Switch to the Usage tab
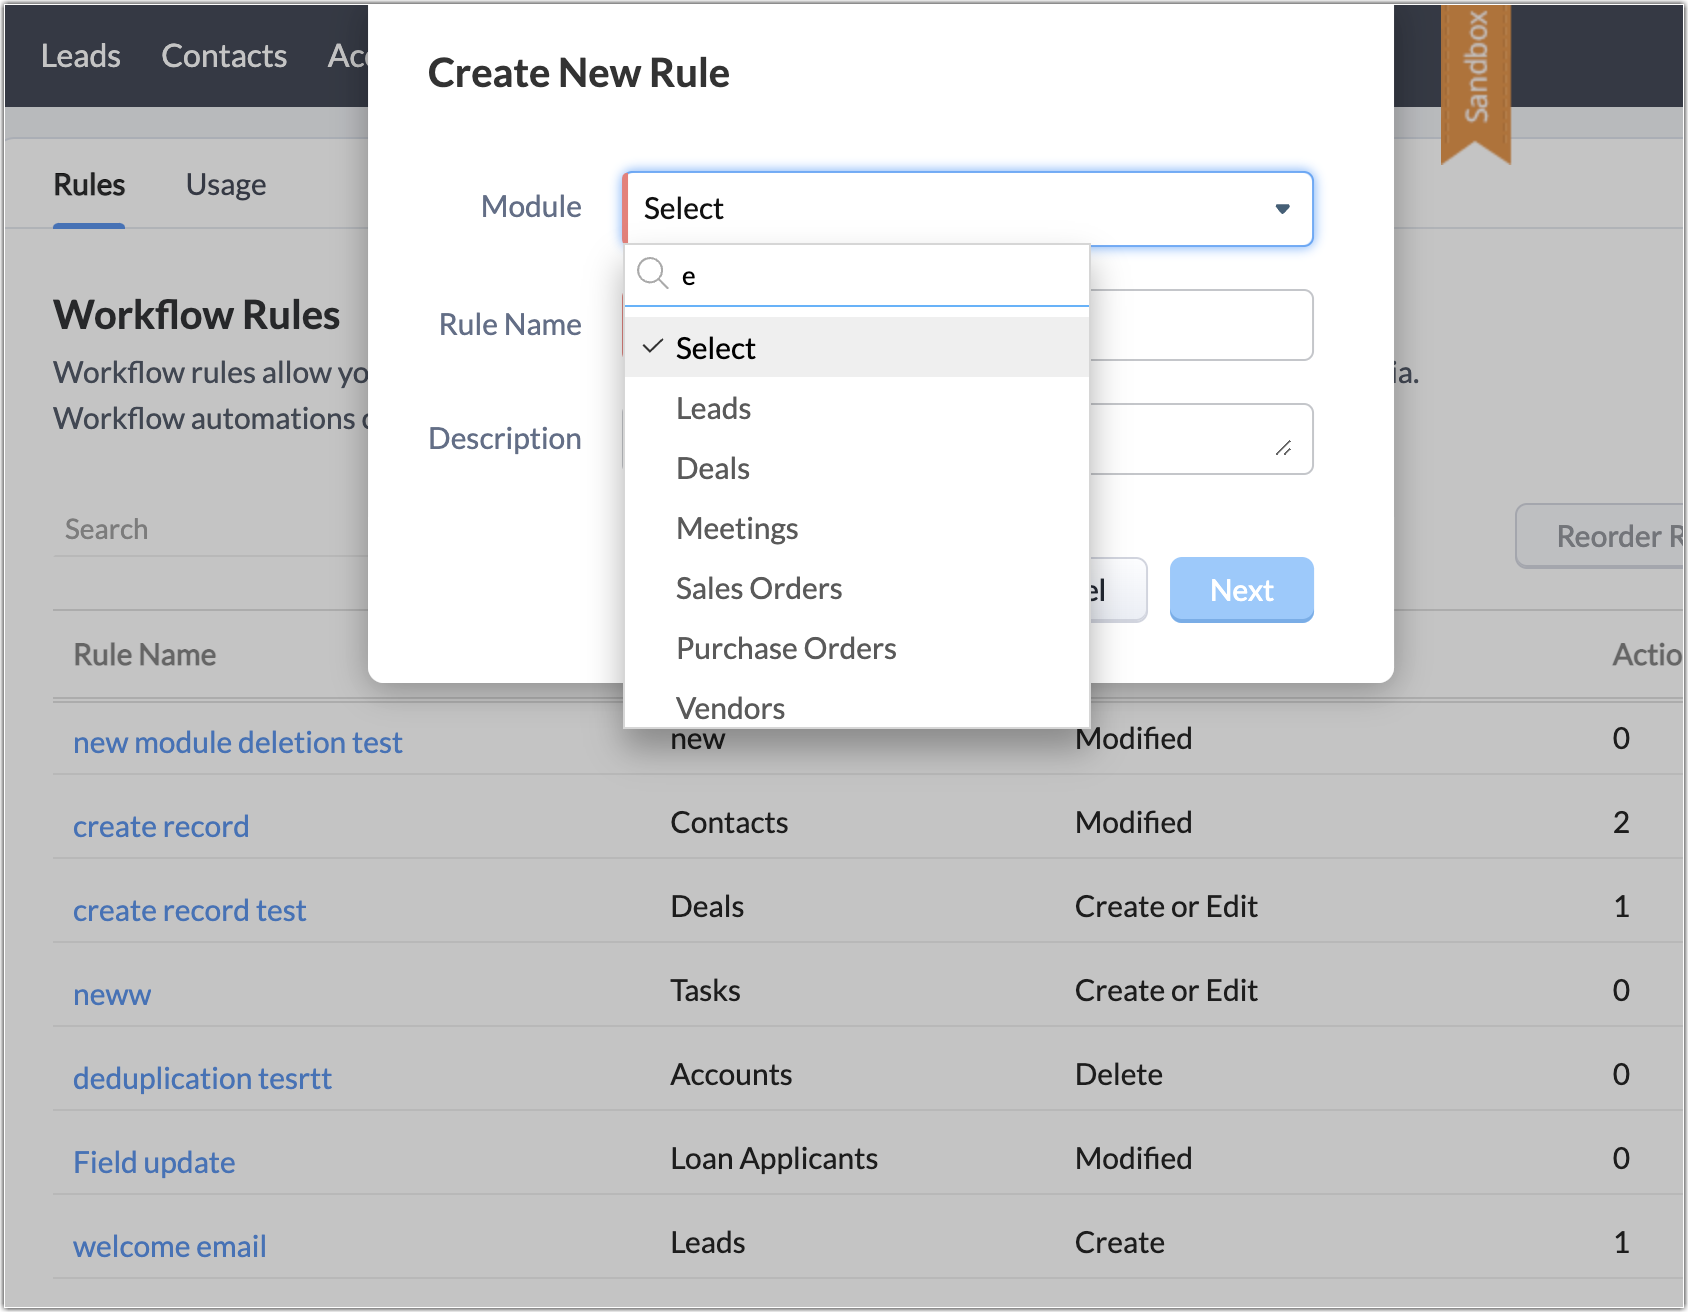 click(x=226, y=185)
